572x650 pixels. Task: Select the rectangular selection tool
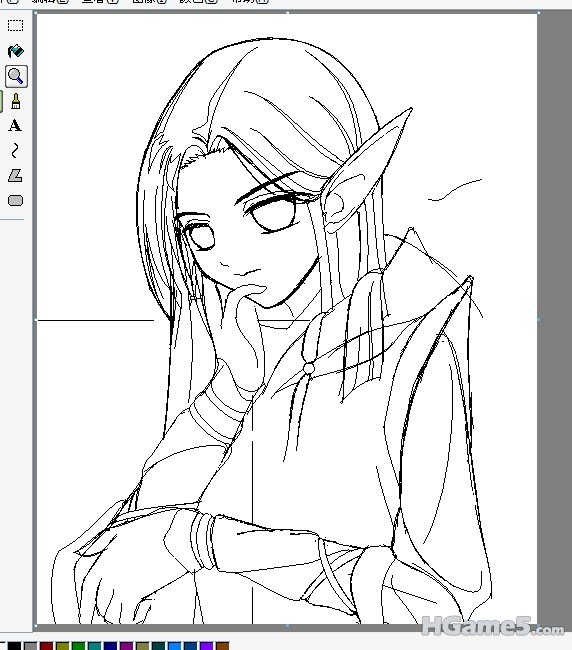[15, 26]
